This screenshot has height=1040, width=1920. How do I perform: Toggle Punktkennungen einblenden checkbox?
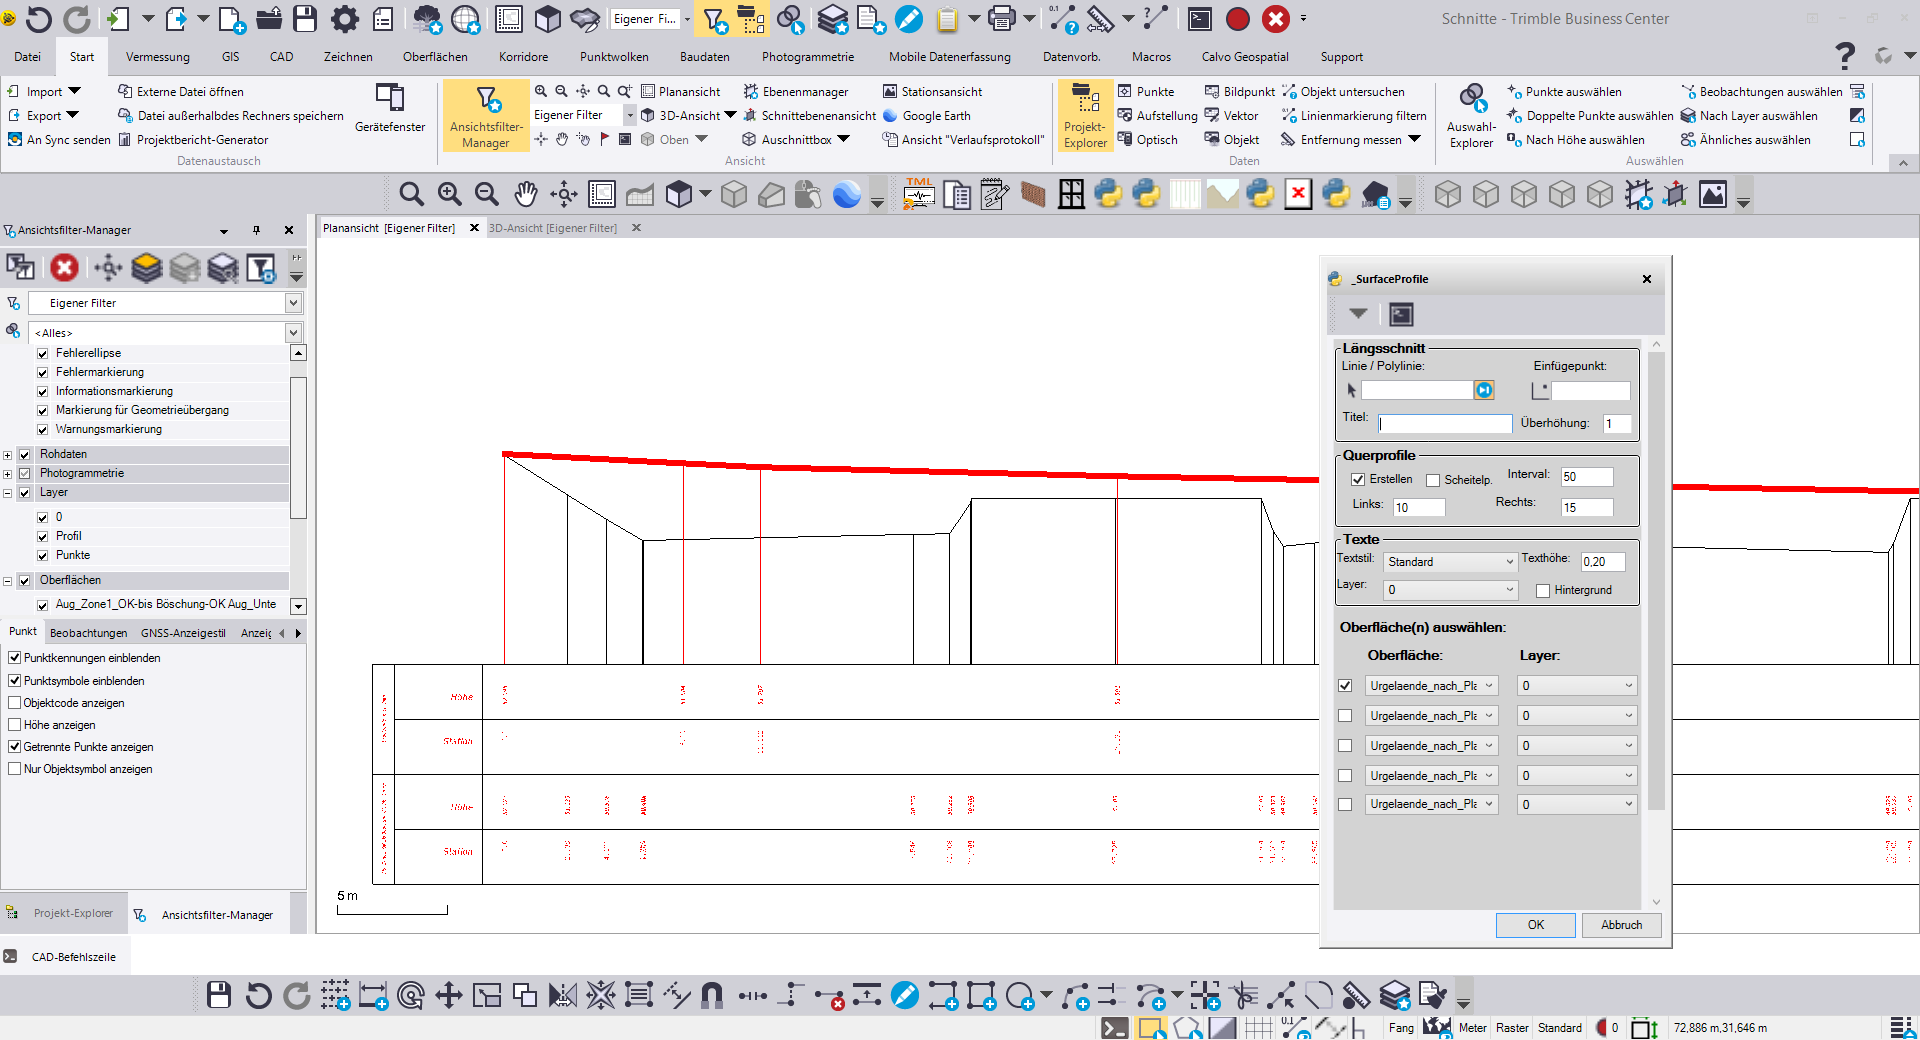pos(15,658)
